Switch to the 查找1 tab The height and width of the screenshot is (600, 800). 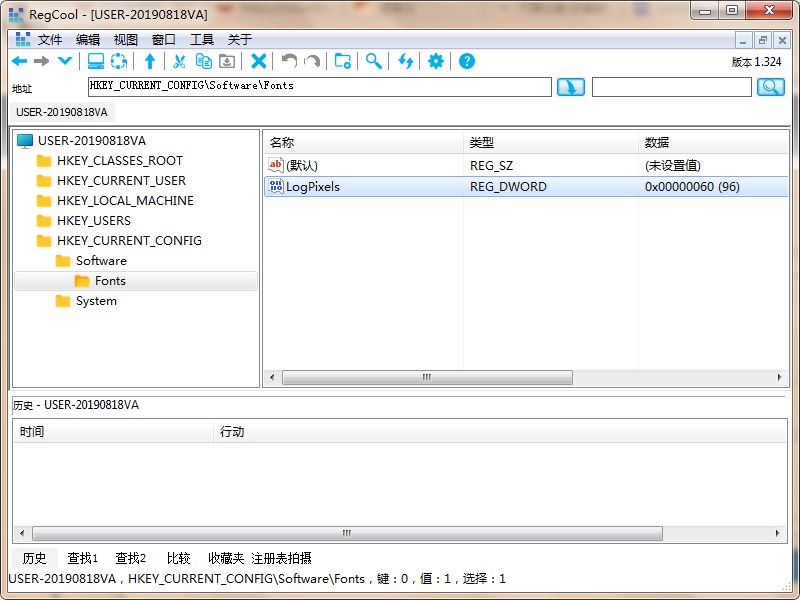pyautogui.click(x=83, y=558)
